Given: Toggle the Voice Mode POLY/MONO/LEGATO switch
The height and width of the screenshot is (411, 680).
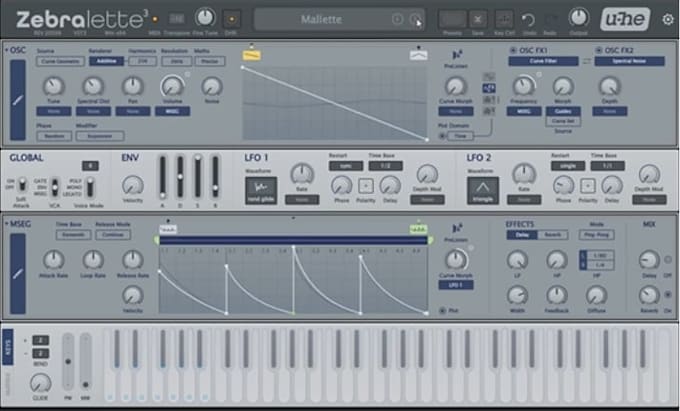Looking at the screenshot, I should pyautogui.click(x=90, y=187).
